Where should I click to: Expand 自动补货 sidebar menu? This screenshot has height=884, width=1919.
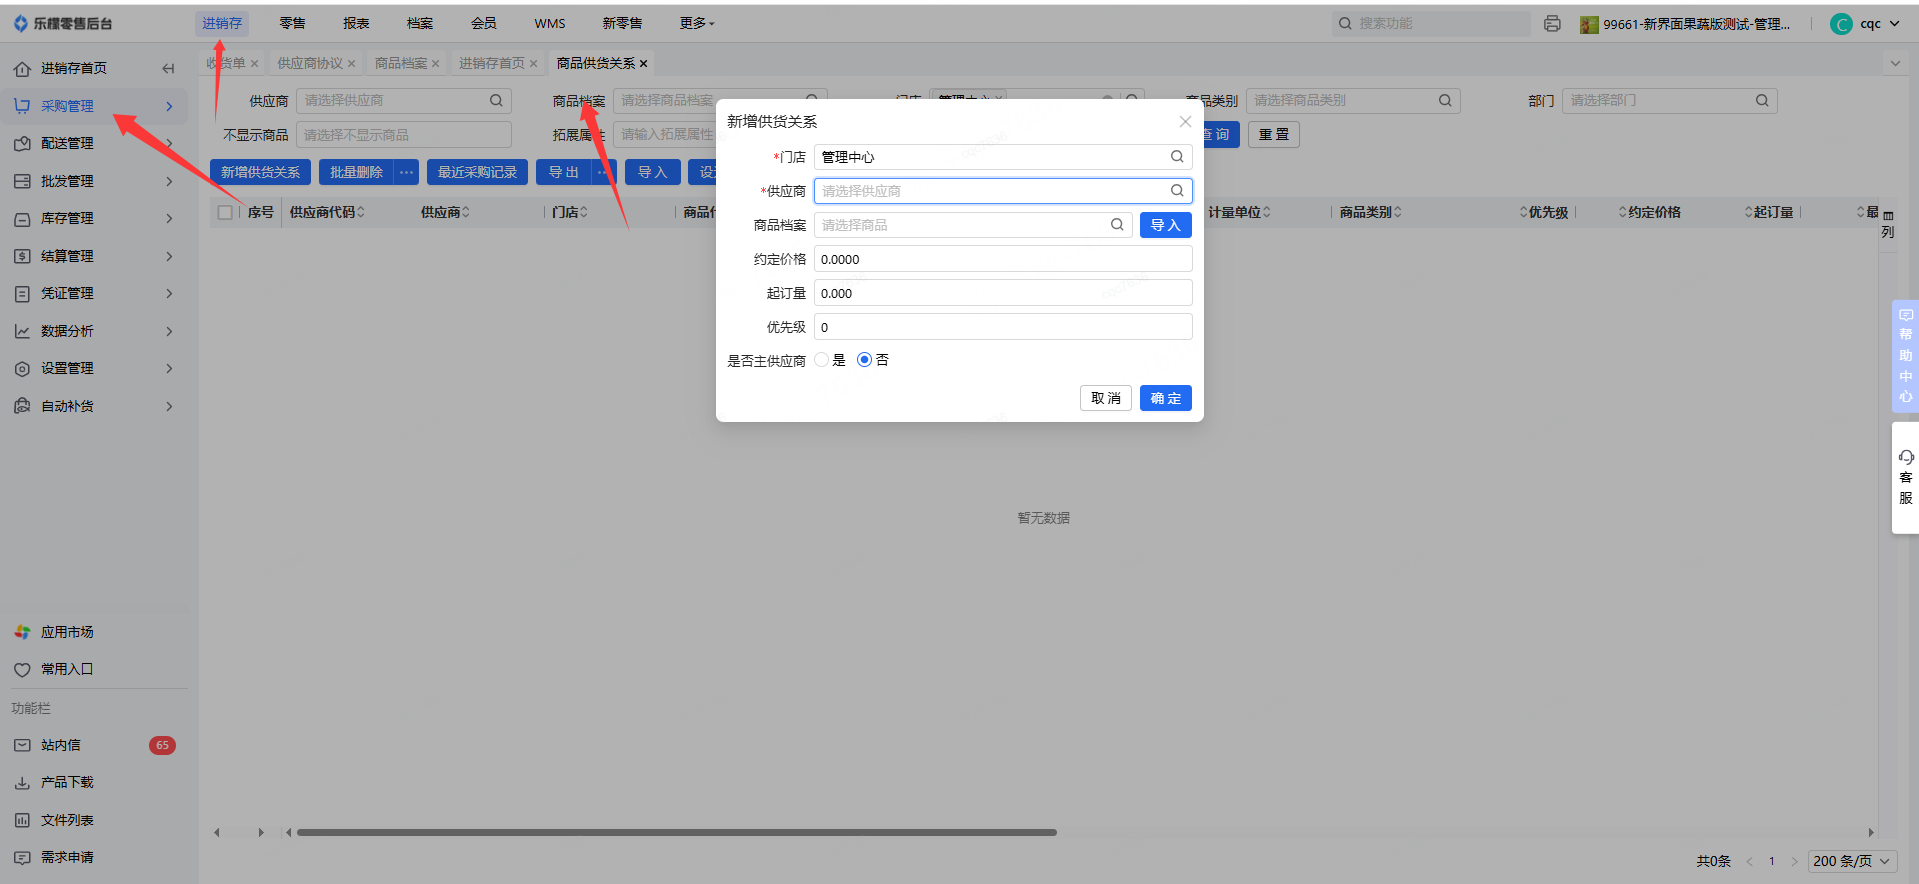95,406
